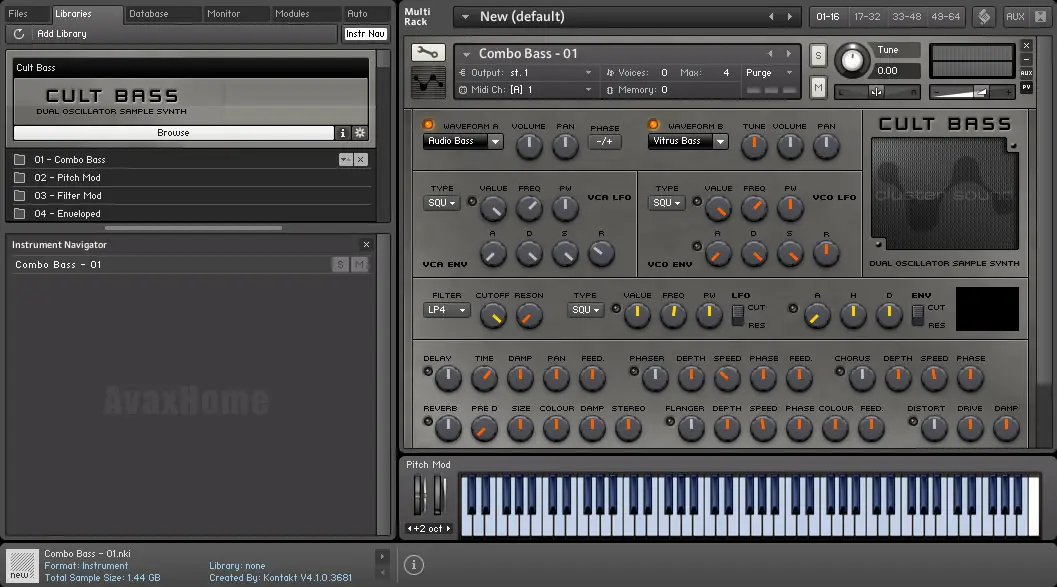Image resolution: width=1057 pixels, height=587 pixels.
Task: Solo the Combo Bass instrument
Action: (x=818, y=55)
